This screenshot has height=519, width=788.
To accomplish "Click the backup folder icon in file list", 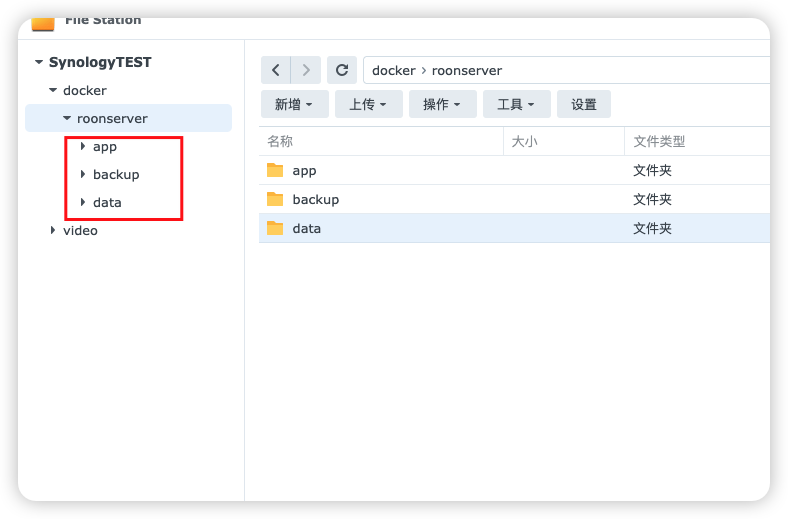I will pyautogui.click(x=276, y=199).
